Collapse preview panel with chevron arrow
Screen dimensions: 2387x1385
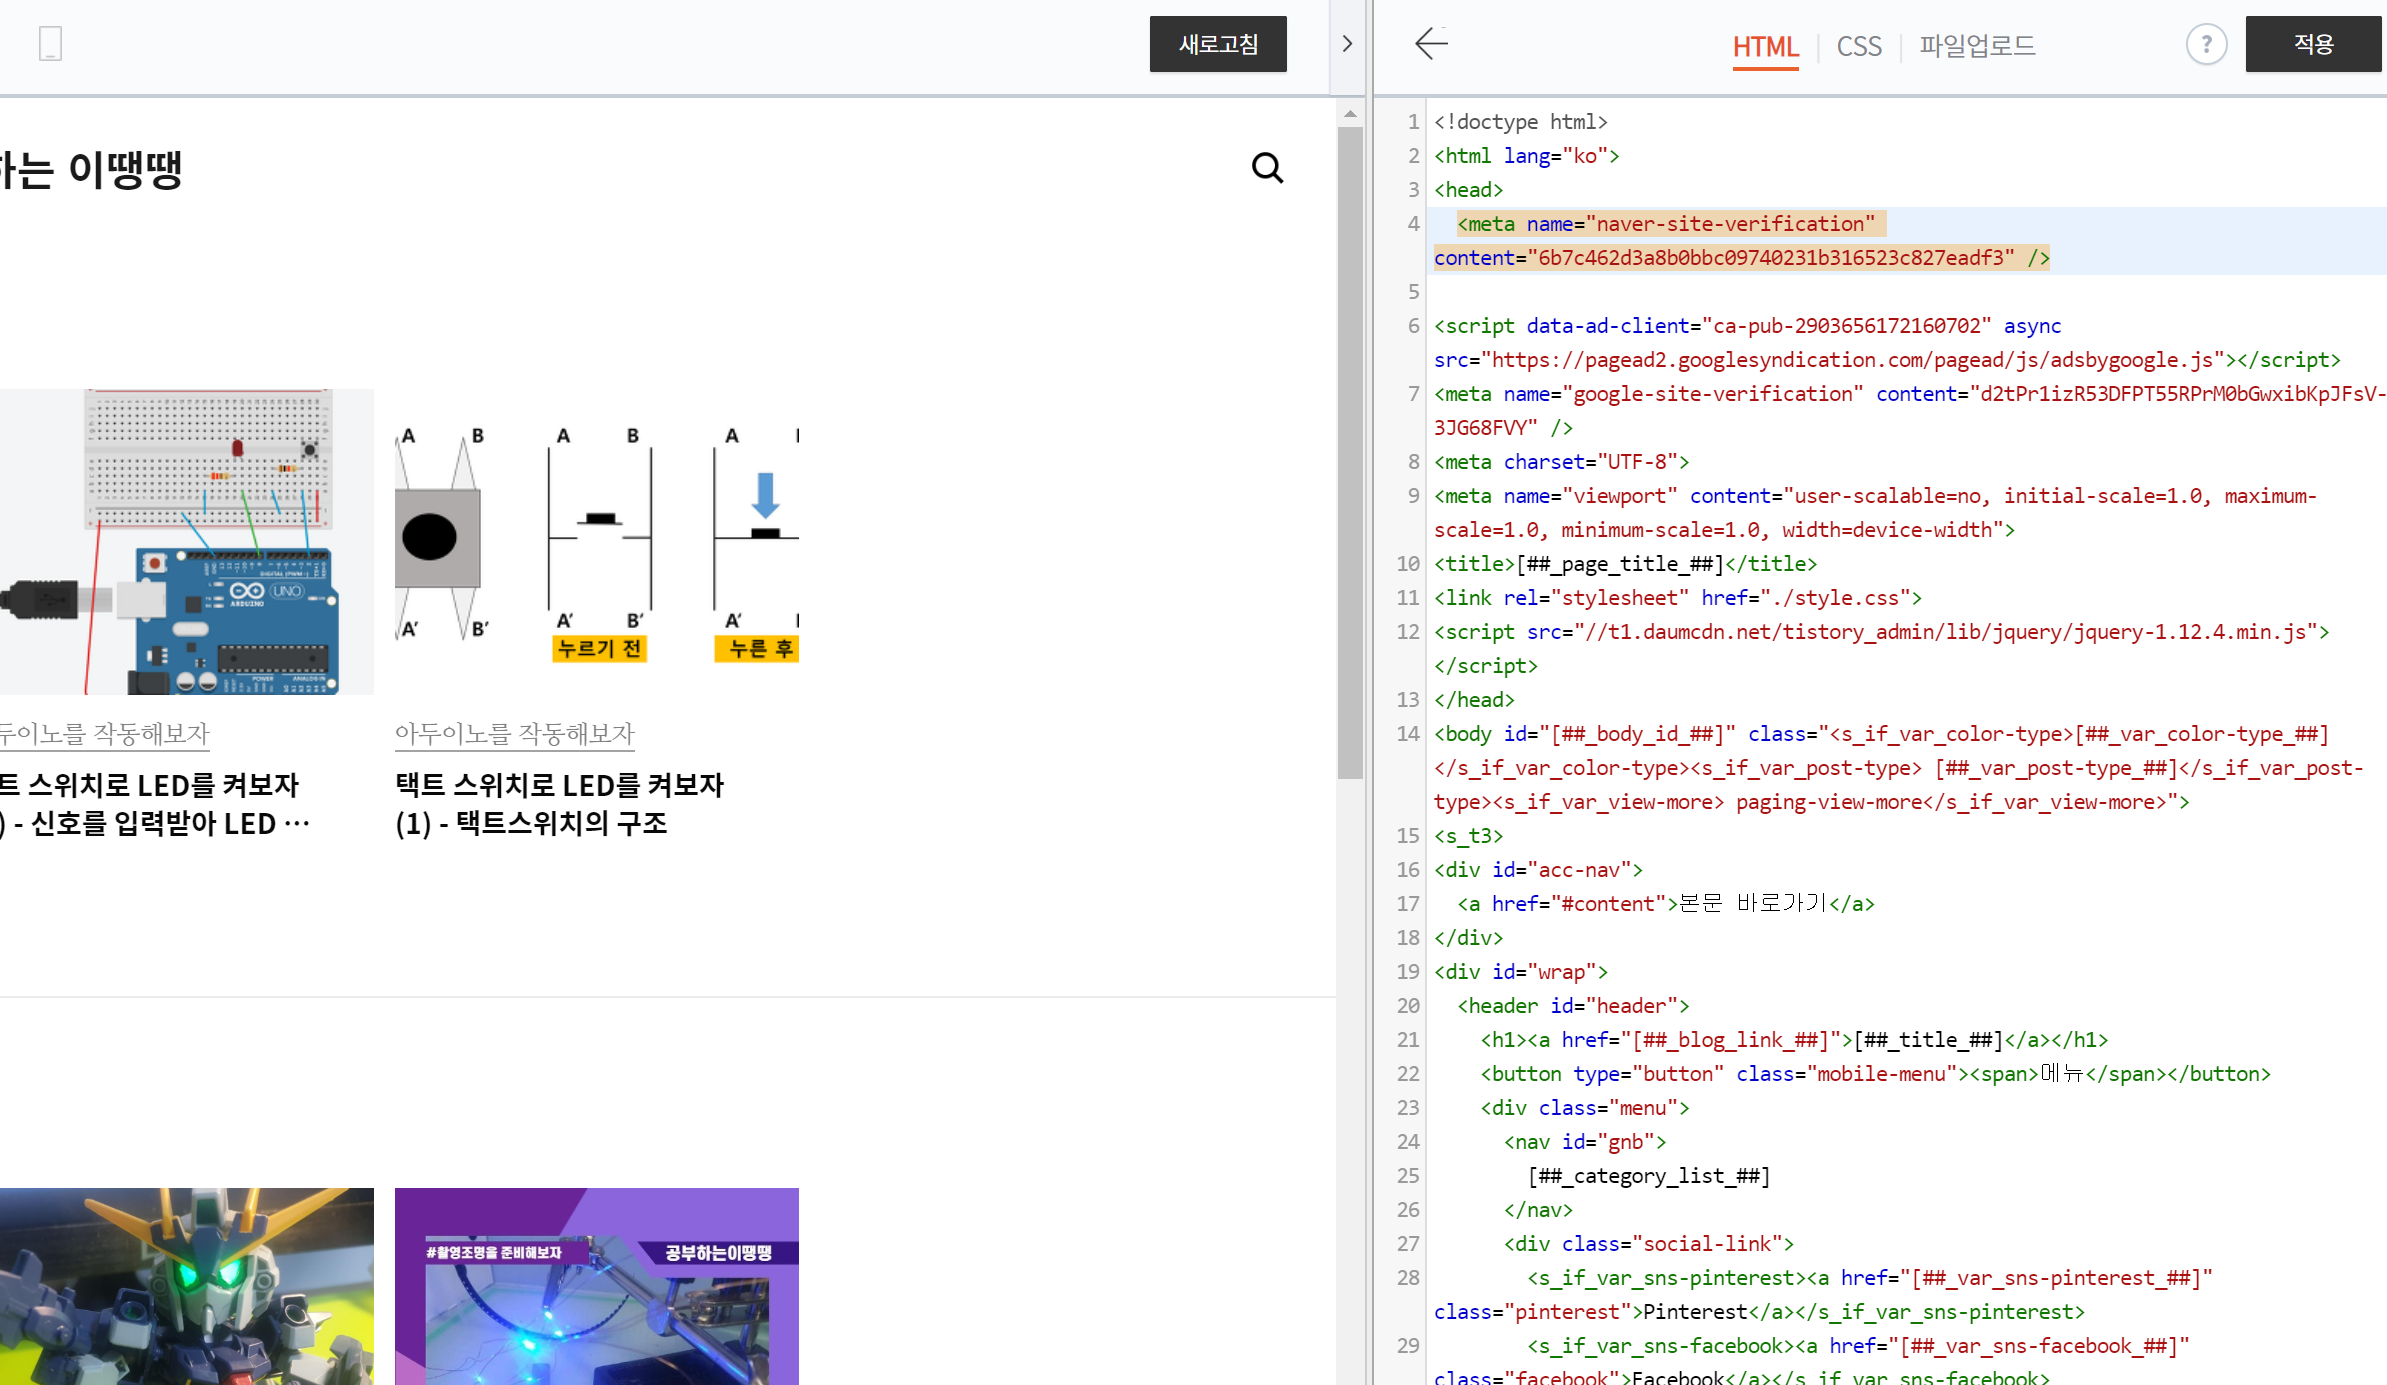(x=1347, y=44)
